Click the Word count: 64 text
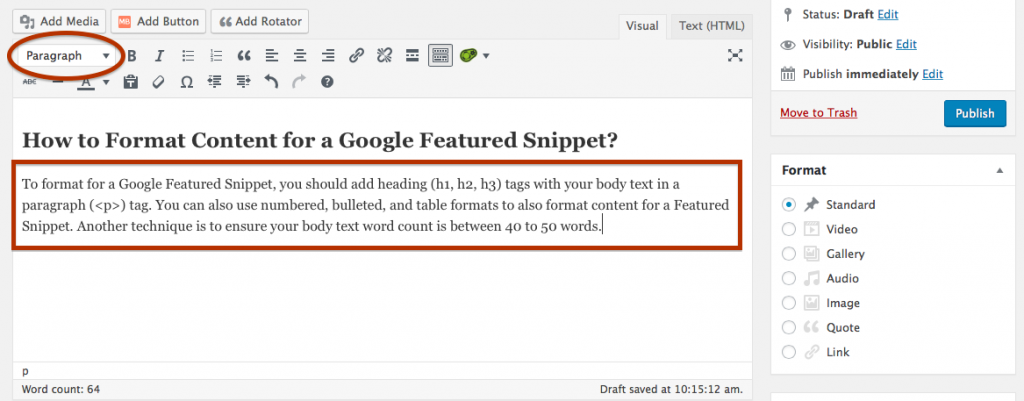Screen dimensions: 1024x401 (61, 389)
